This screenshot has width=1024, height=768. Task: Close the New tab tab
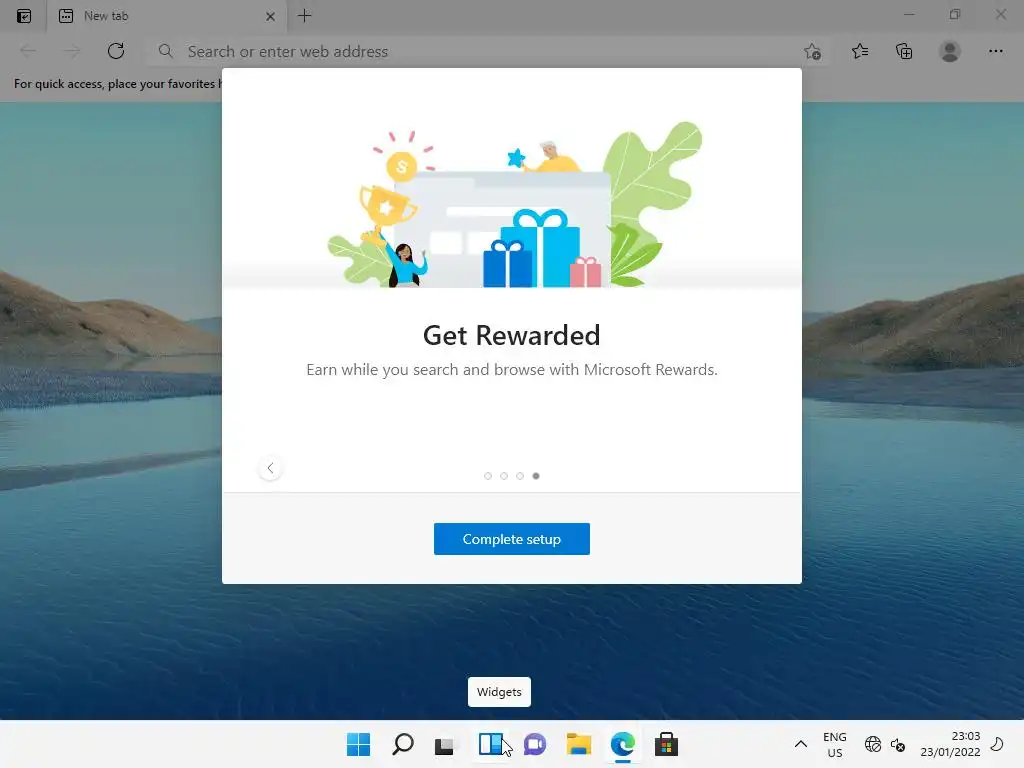coord(270,16)
